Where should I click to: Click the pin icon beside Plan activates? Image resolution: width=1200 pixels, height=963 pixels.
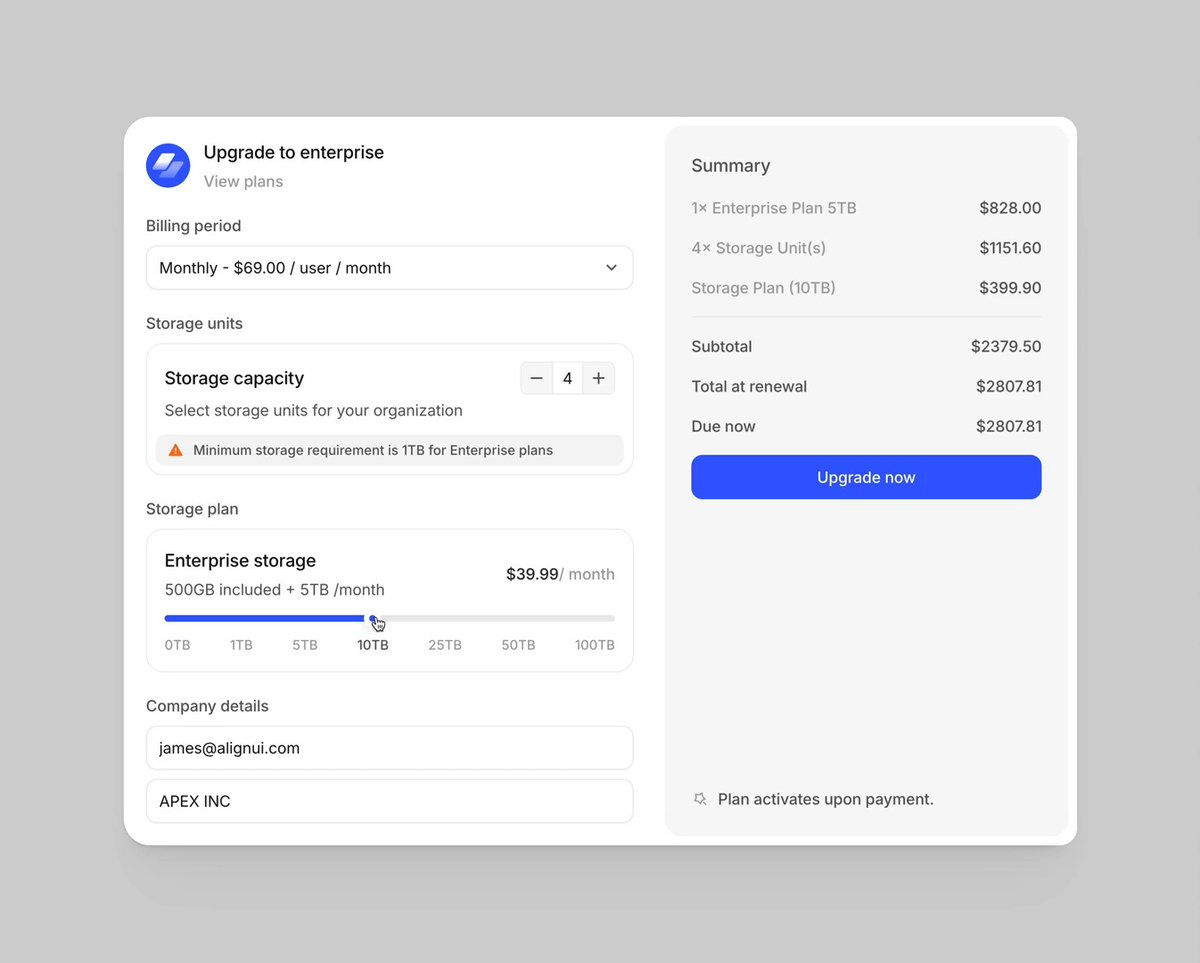700,799
